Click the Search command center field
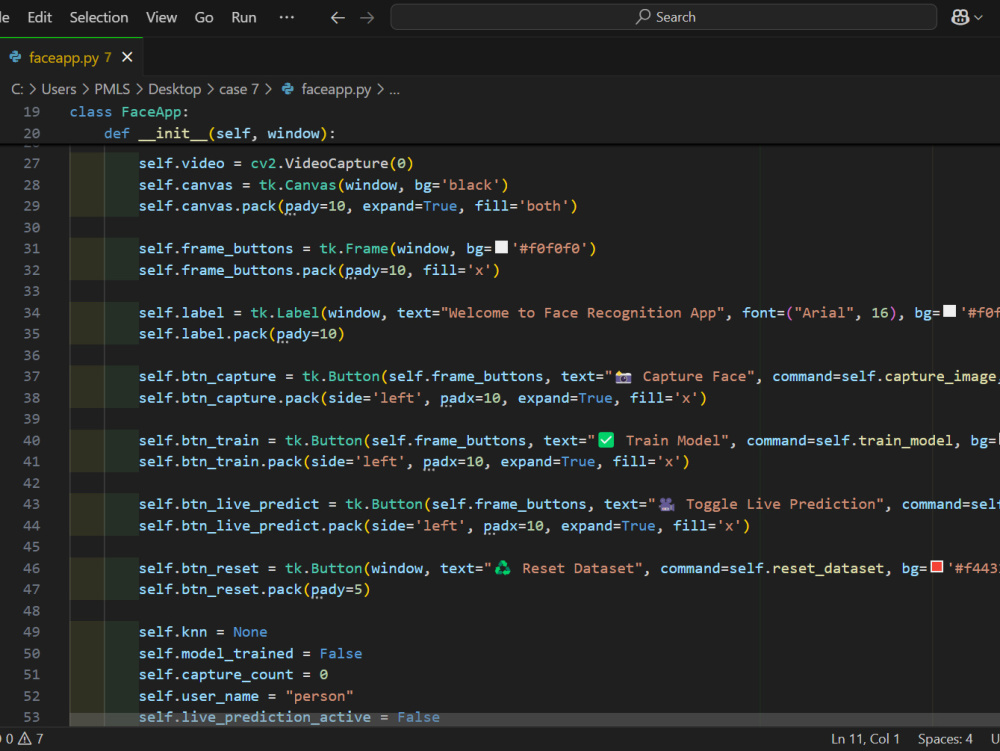 (x=663, y=17)
